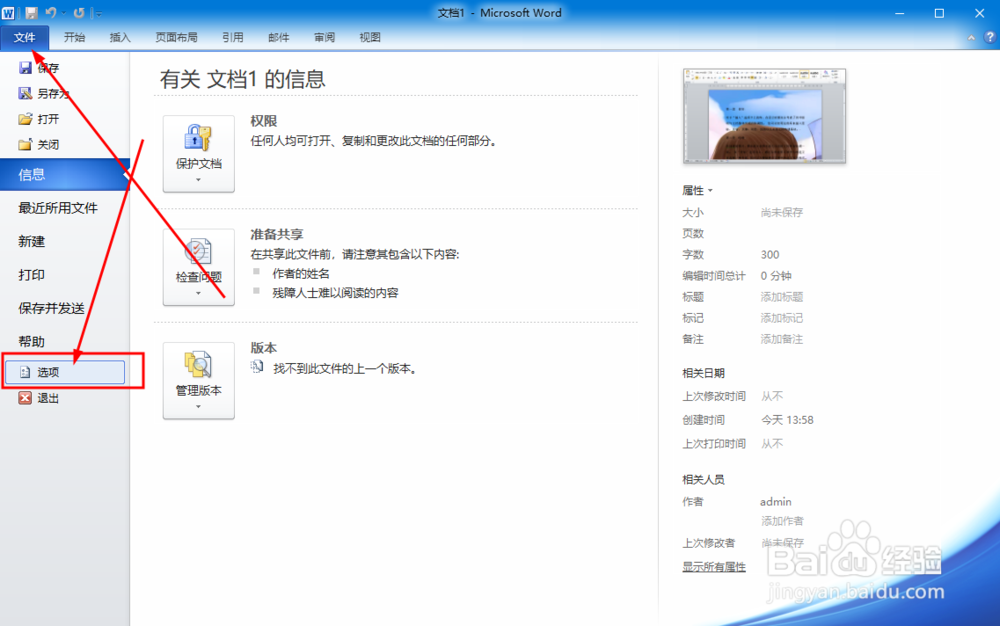This screenshot has height=626, width=1000.
Task: Minimize the ribbon with the caret icon
Action: (971, 38)
